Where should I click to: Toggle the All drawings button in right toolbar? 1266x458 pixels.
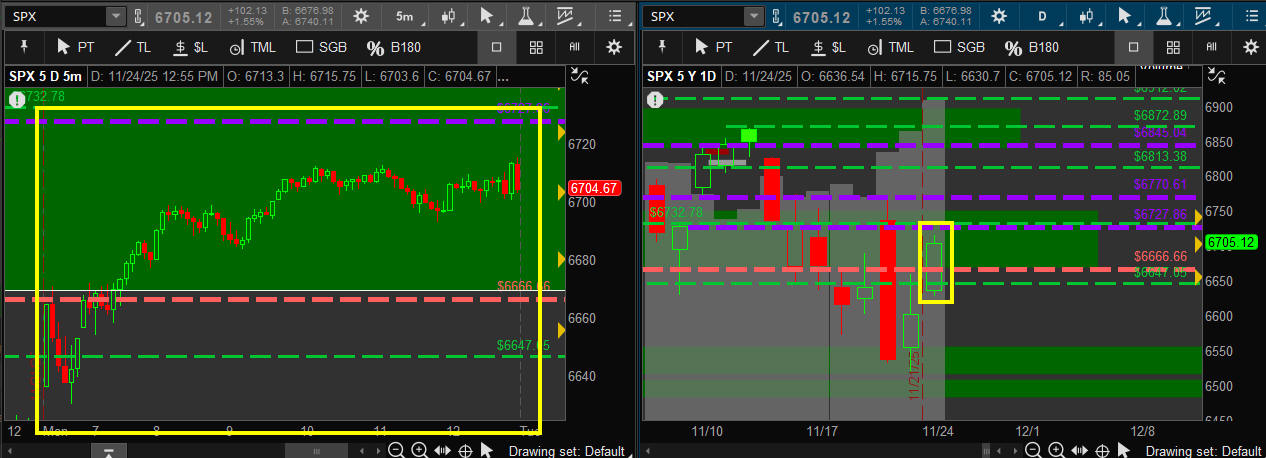click(x=1212, y=47)
